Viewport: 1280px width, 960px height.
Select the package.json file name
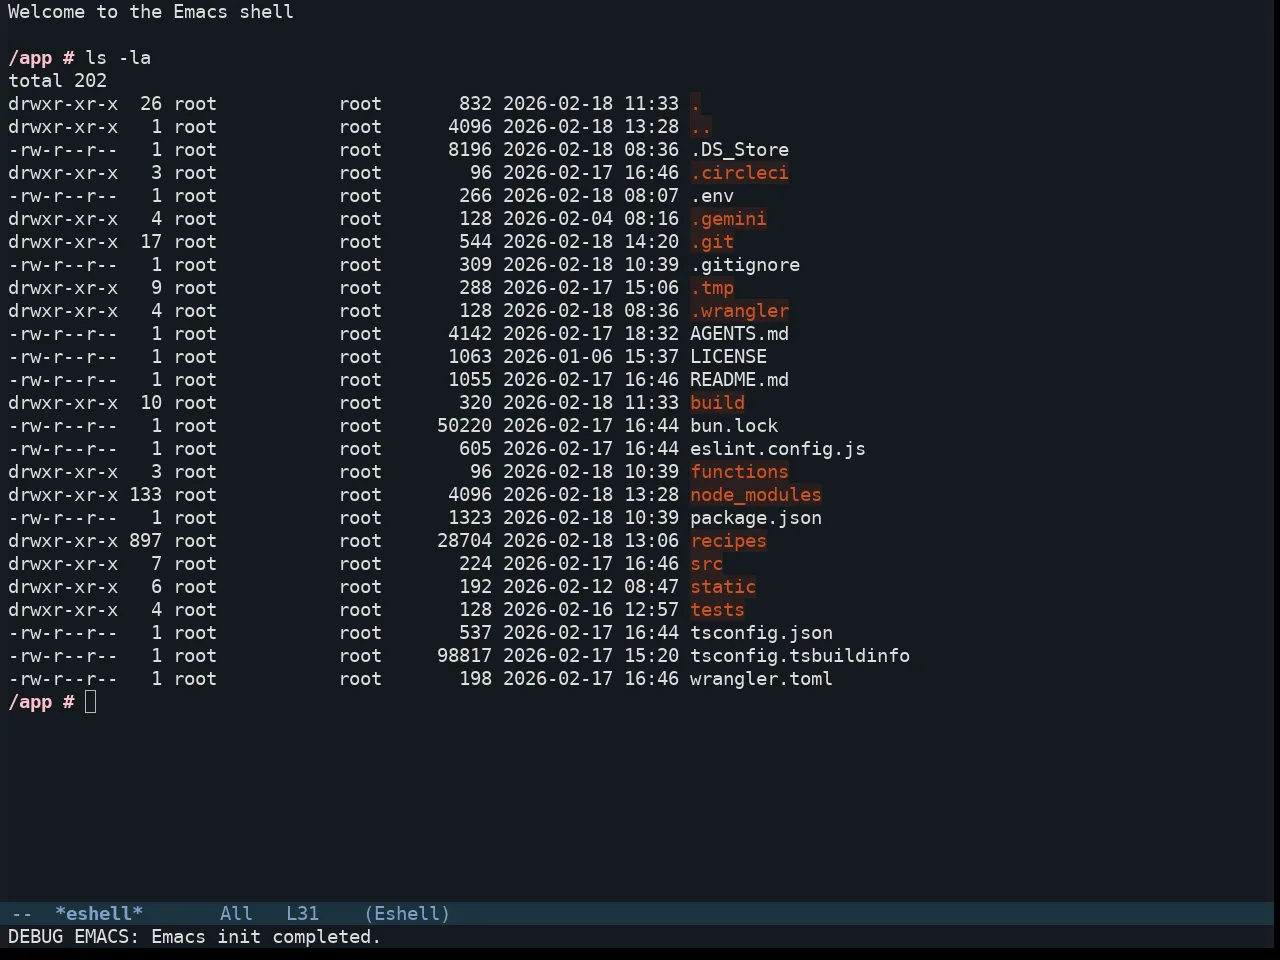(x=756, y=518)
